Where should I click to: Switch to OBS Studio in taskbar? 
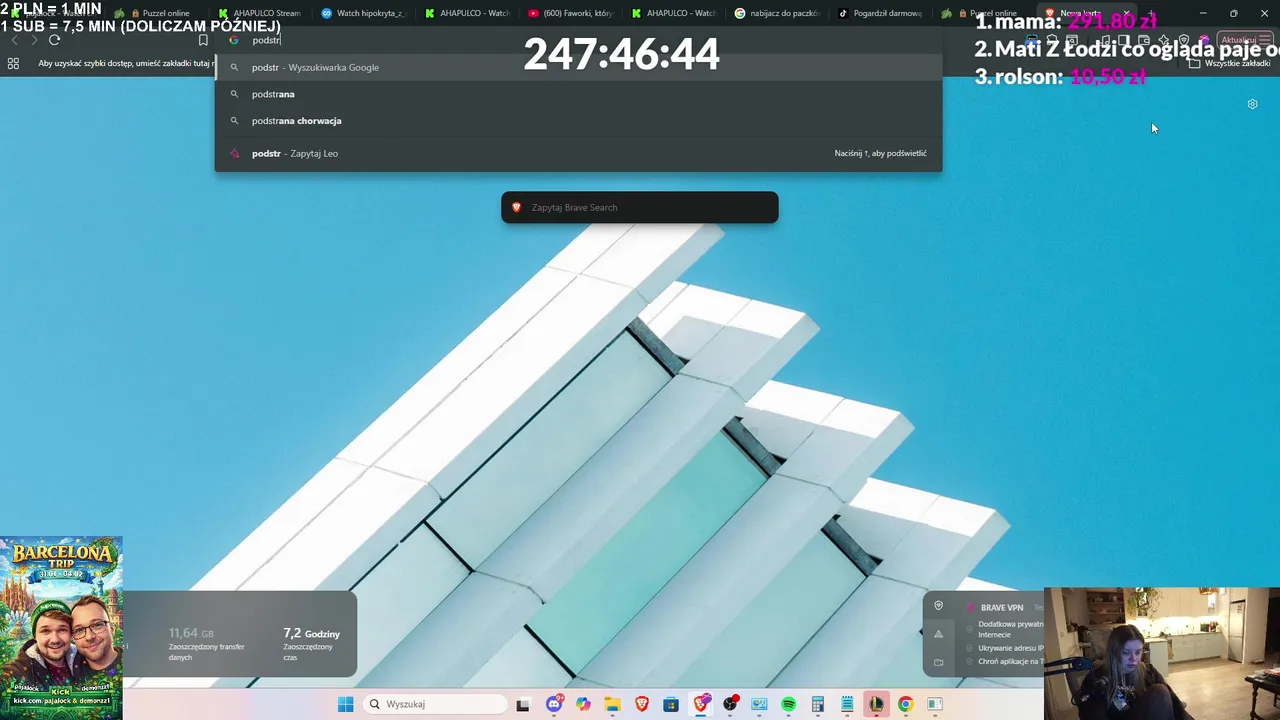tap(730, 704)
